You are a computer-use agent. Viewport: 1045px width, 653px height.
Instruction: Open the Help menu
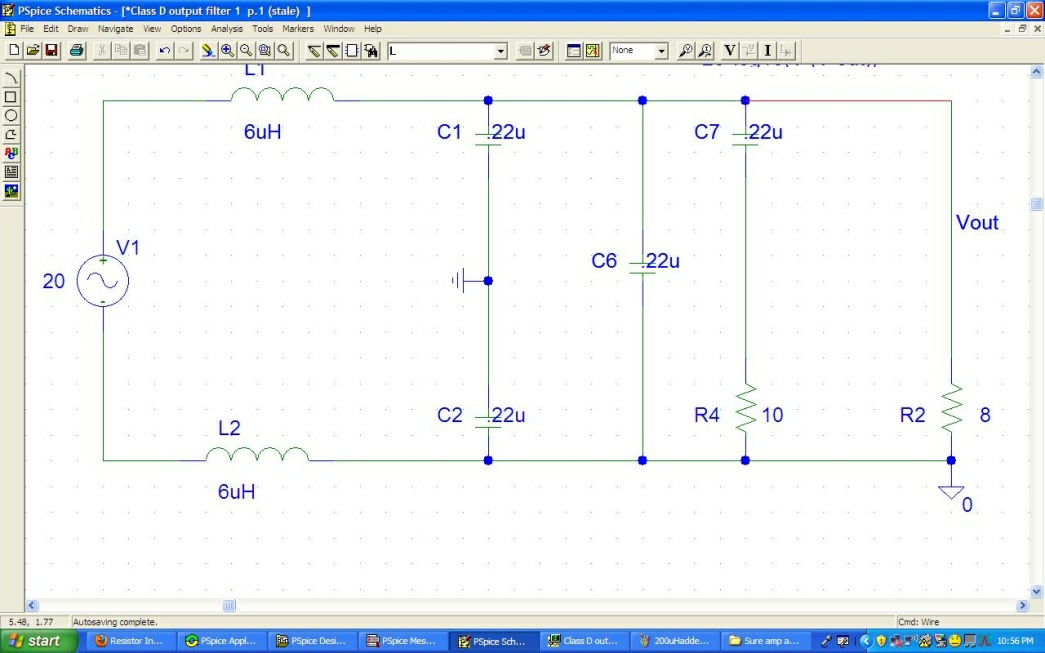[373, 29]
